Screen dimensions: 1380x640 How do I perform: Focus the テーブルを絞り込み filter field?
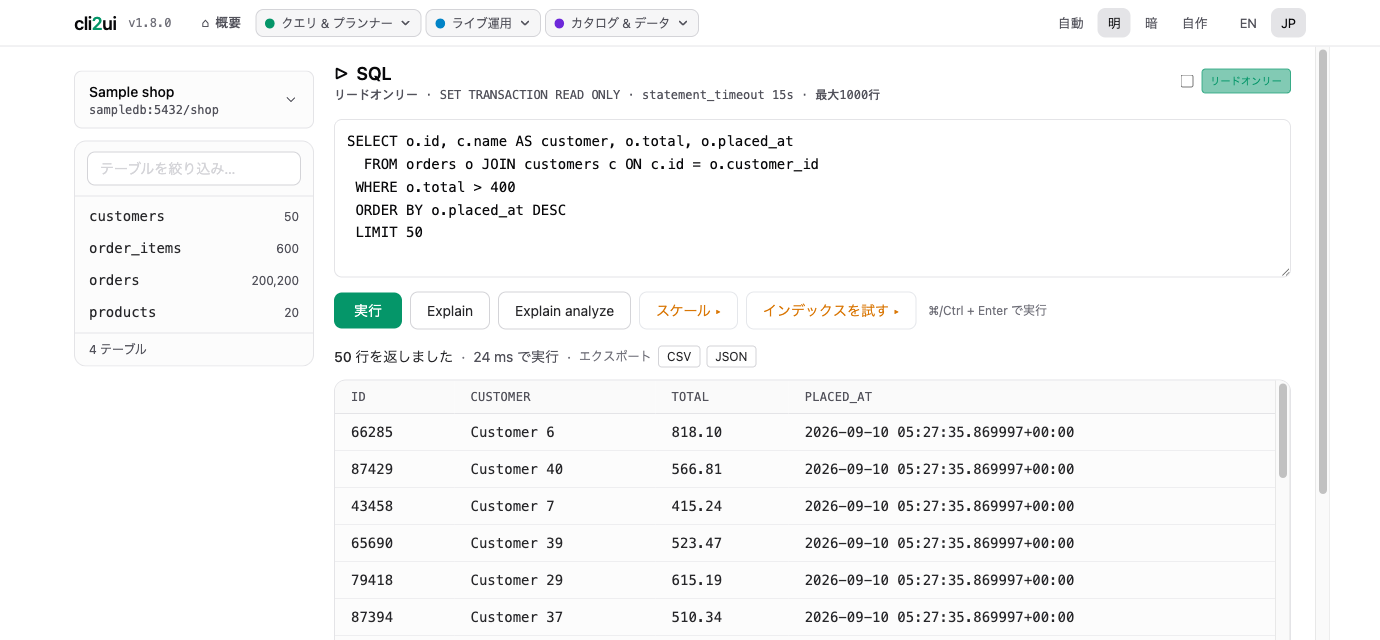click(194, 168)
